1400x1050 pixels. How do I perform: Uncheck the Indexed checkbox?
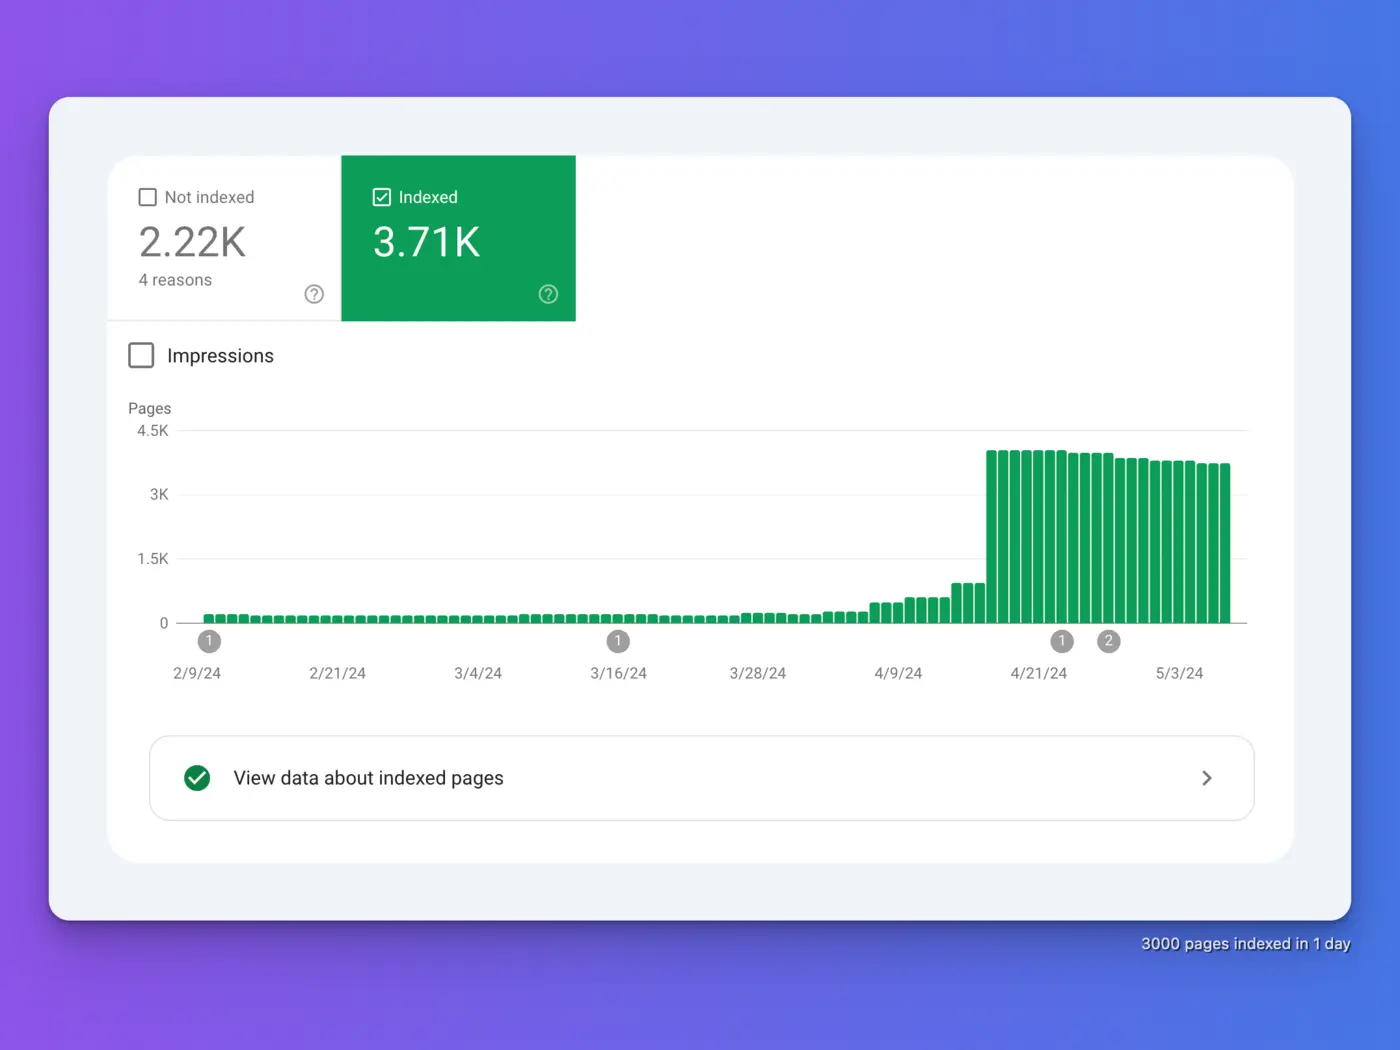click(x=382, y=197)
